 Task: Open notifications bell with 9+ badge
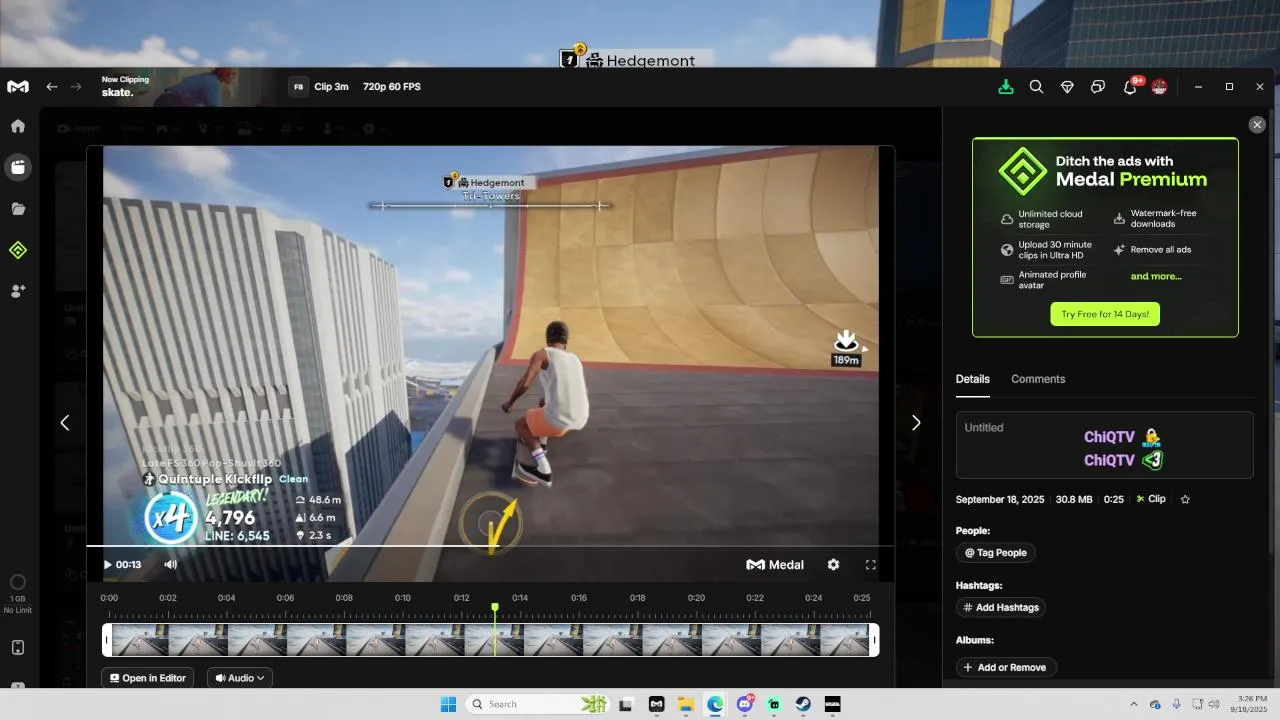click(1130, 87)
